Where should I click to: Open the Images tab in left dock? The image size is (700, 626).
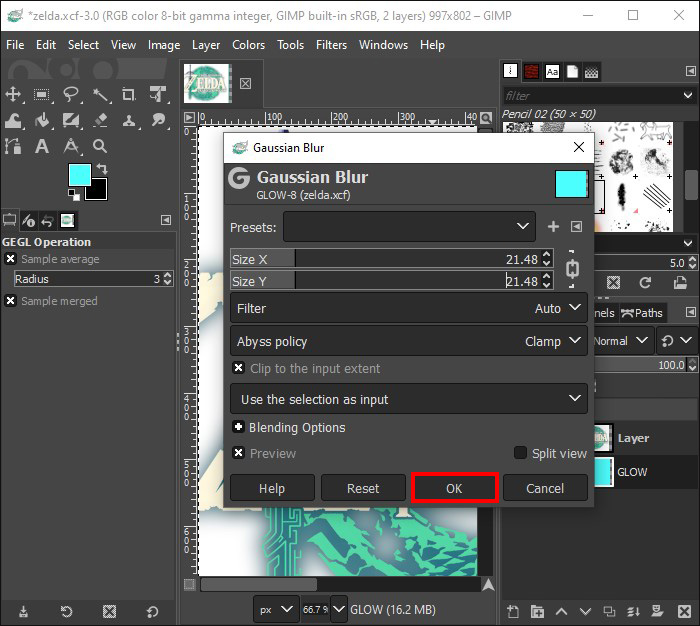[x=67, y=220]
